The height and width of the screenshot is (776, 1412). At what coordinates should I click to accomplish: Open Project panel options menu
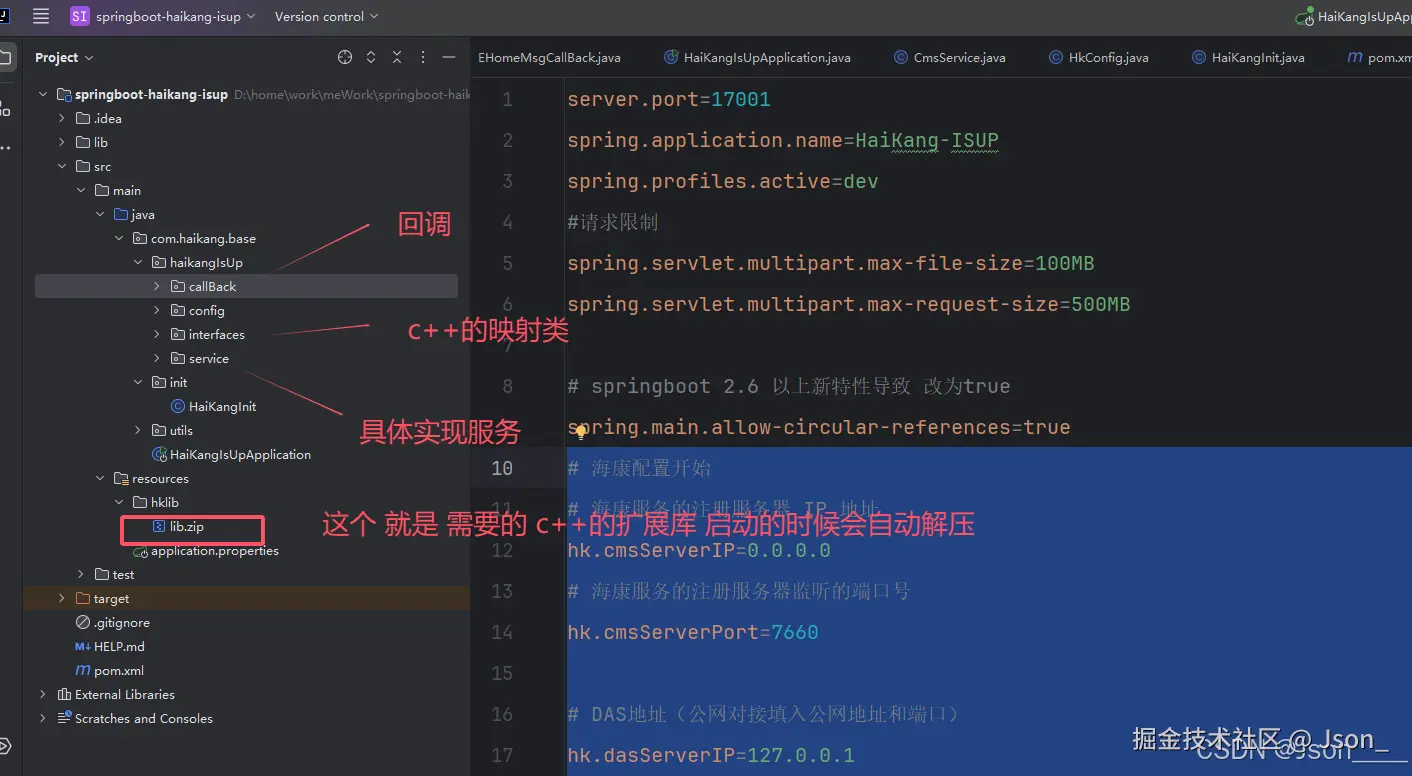coord(423,57)
